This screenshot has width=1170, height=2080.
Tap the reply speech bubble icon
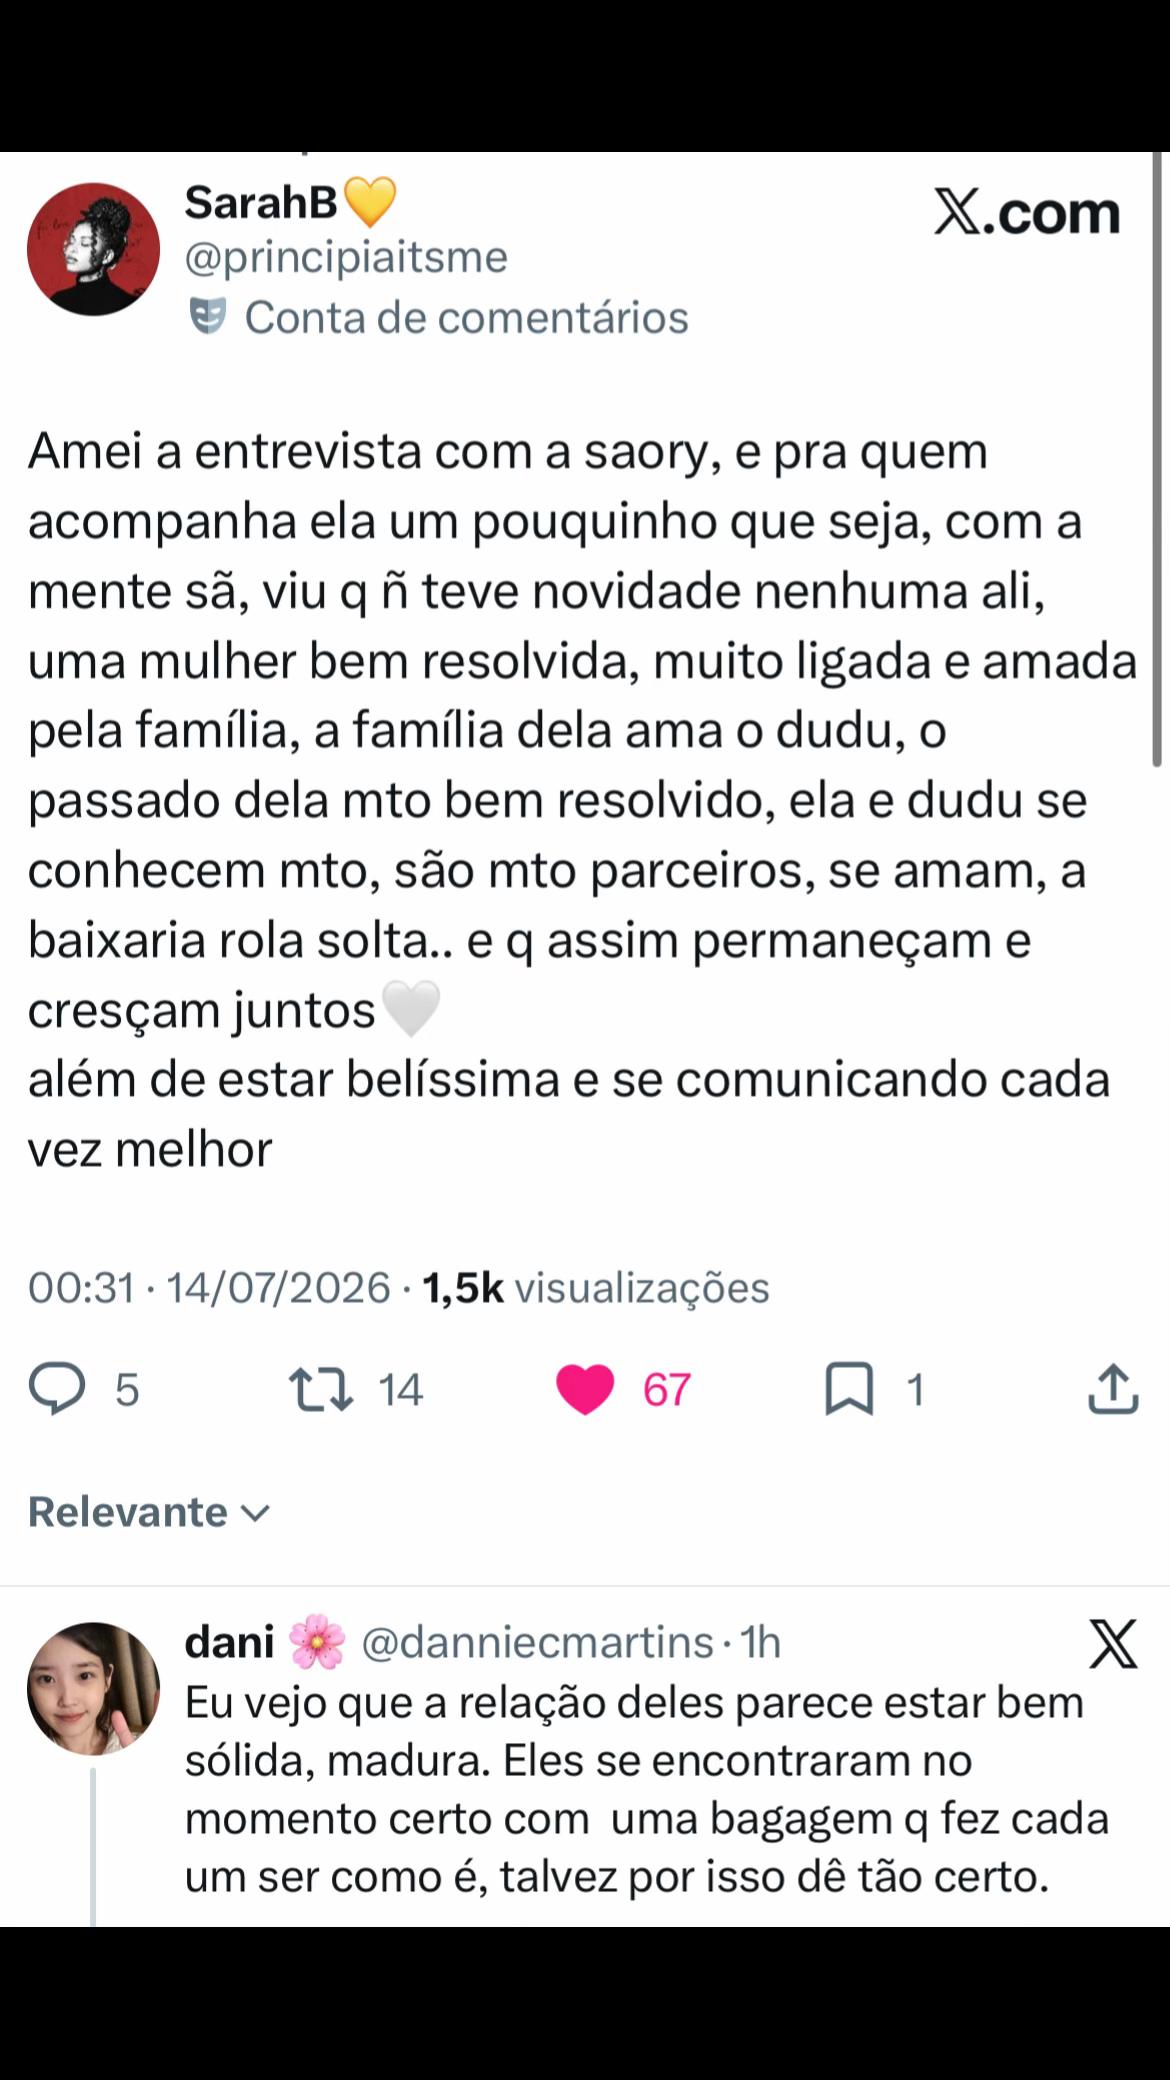coord(57,1389)
